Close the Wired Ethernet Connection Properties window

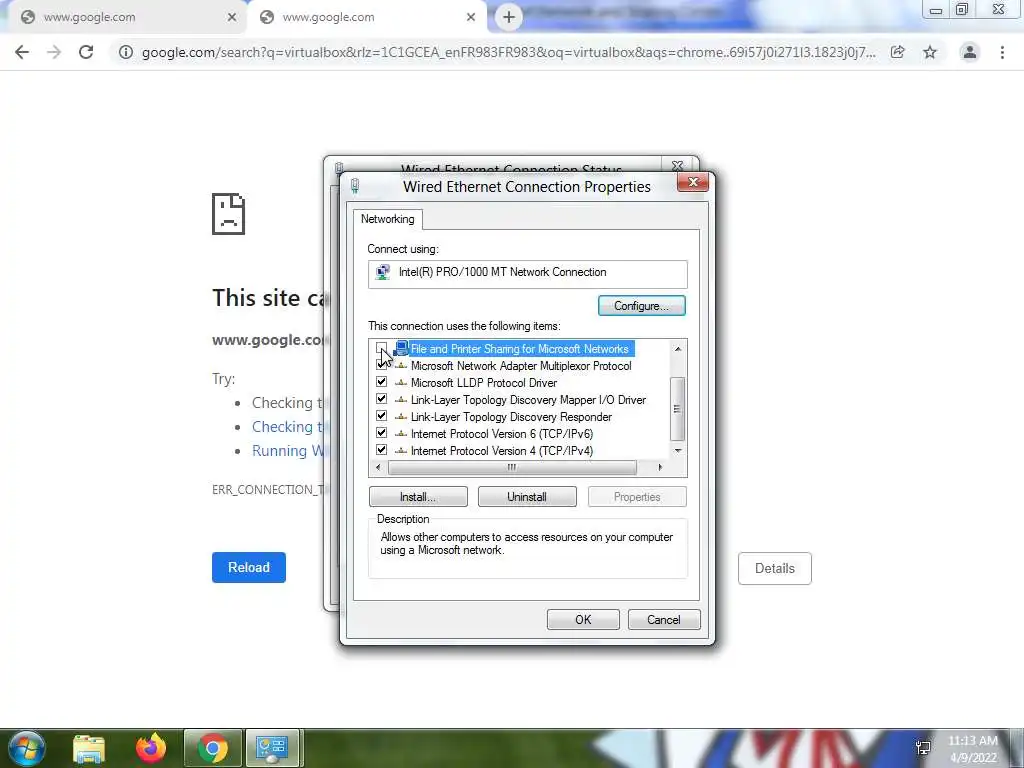click(x=693, y=182)
